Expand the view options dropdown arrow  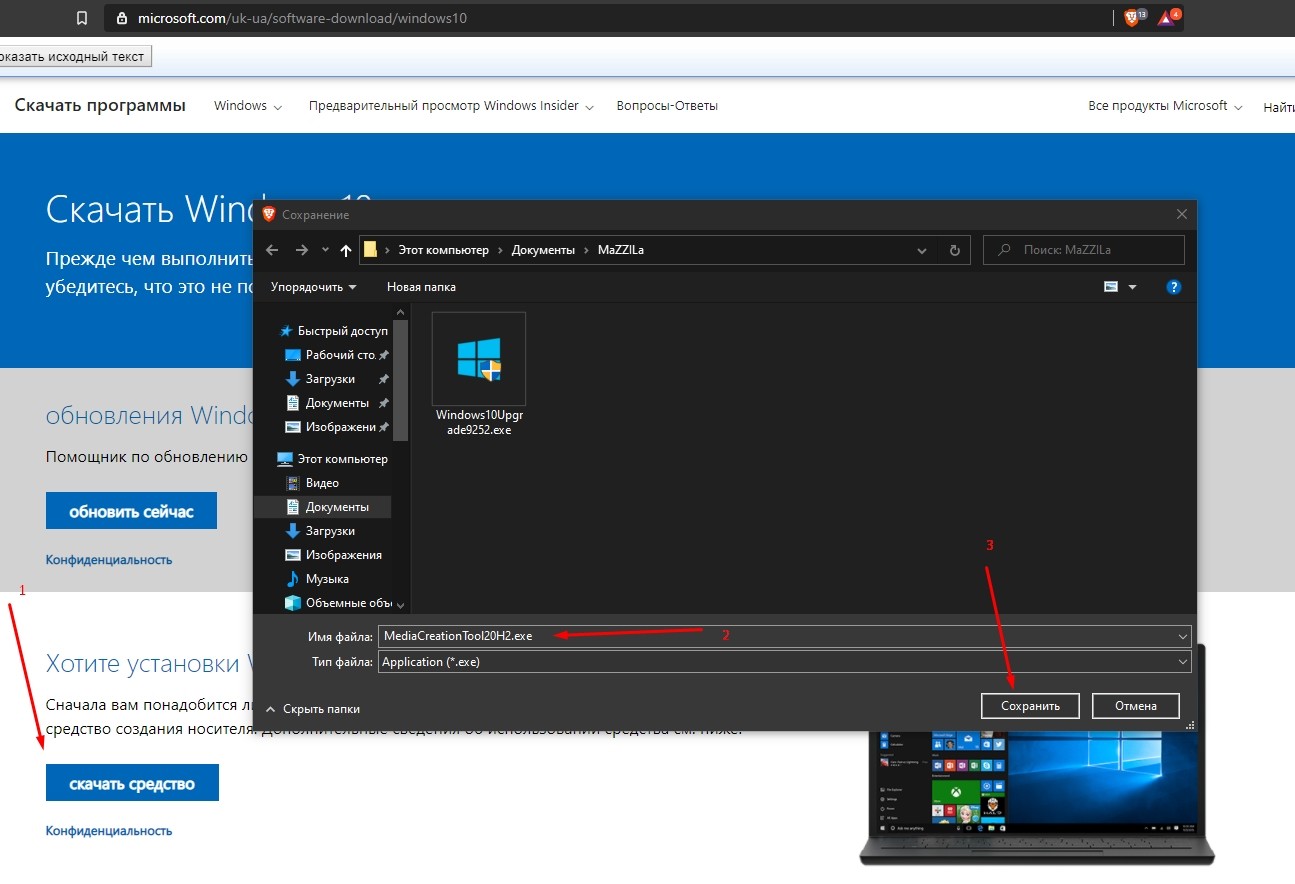pos(1133,287)
